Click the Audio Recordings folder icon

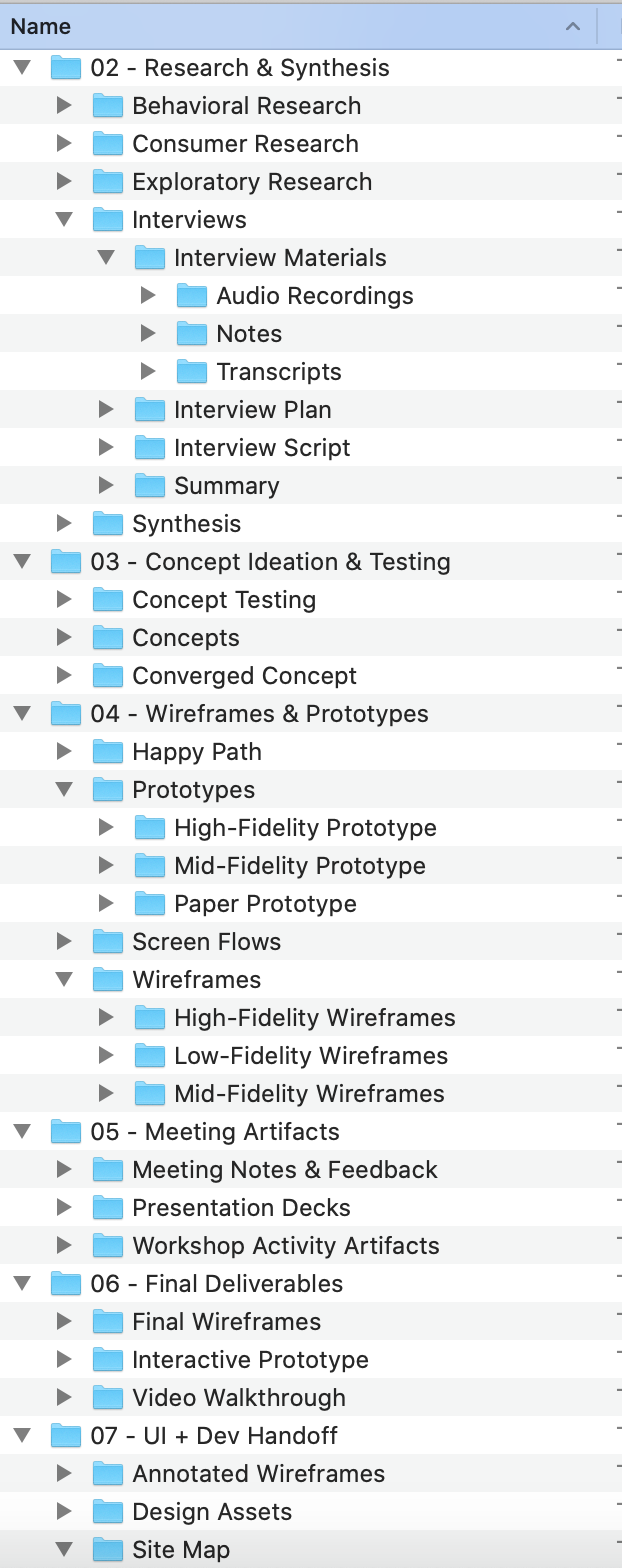[x=191, y=296]
